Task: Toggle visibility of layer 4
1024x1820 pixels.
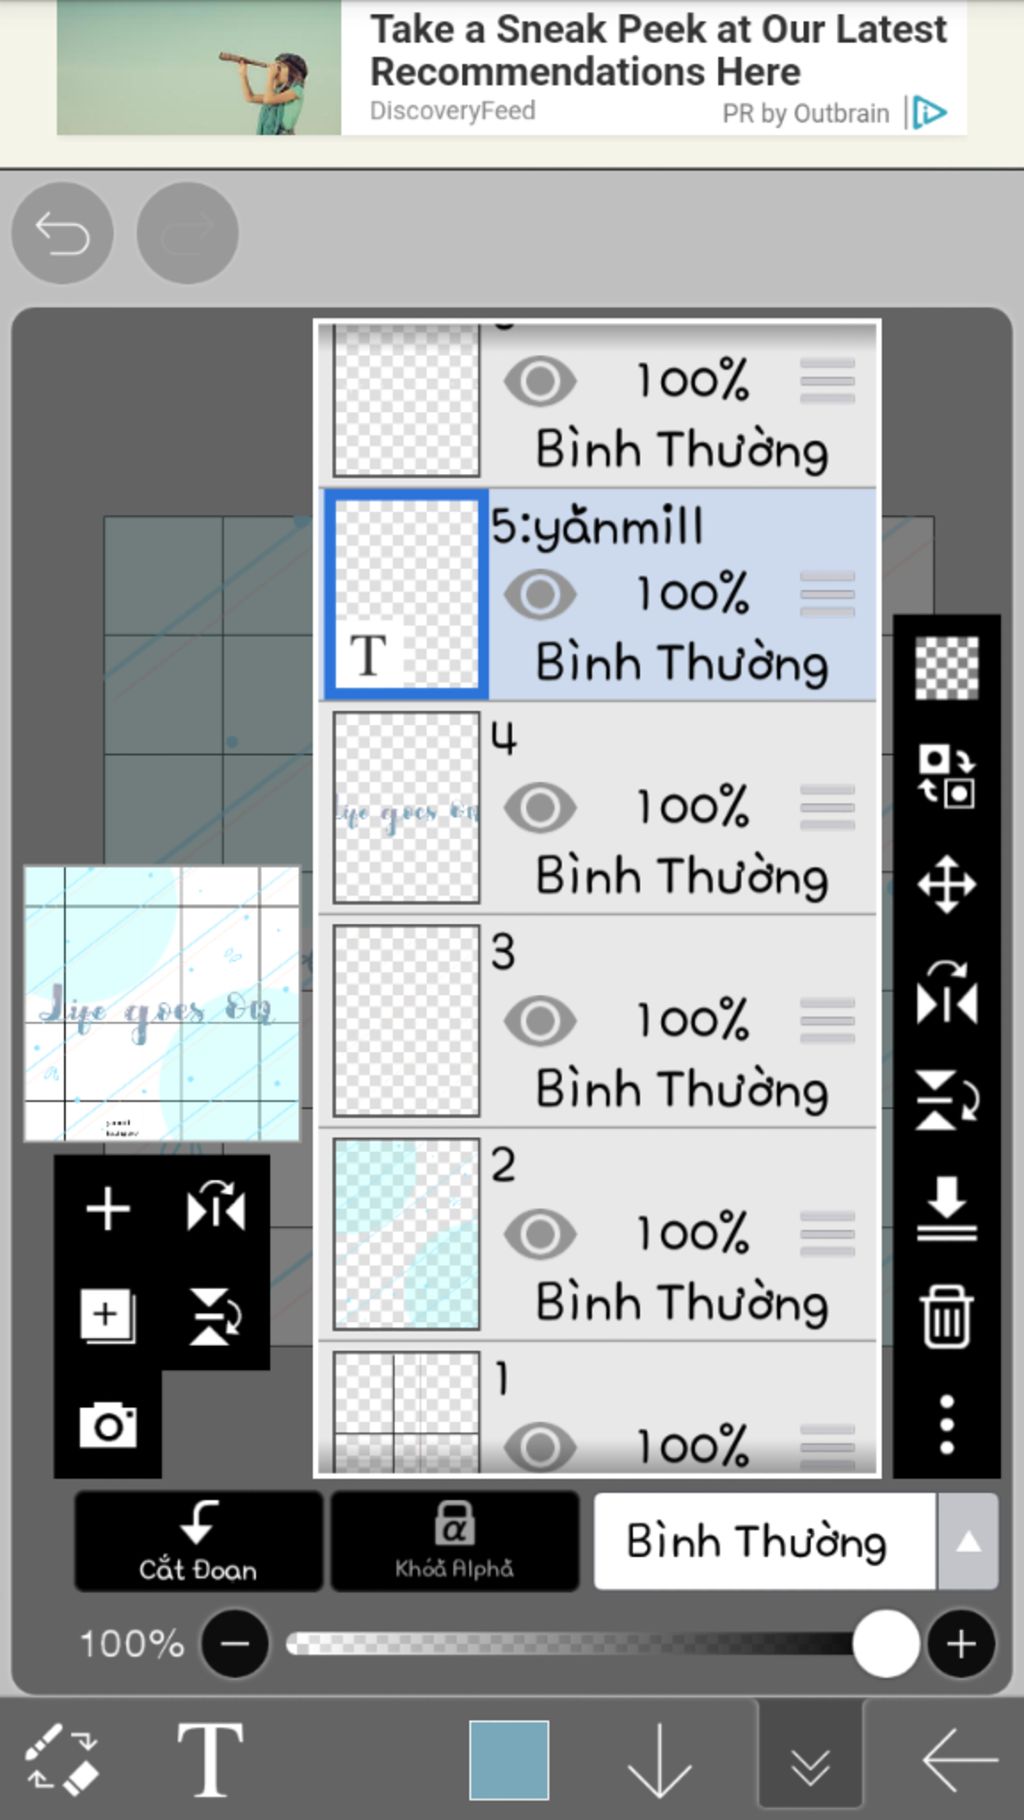Action: click(x=540, y=808)
